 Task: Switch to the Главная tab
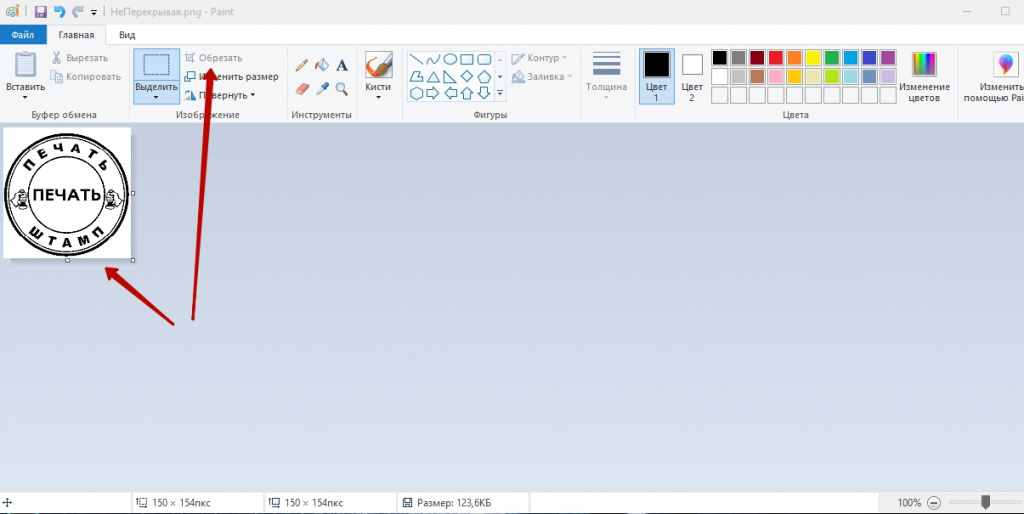coord(76,35)
